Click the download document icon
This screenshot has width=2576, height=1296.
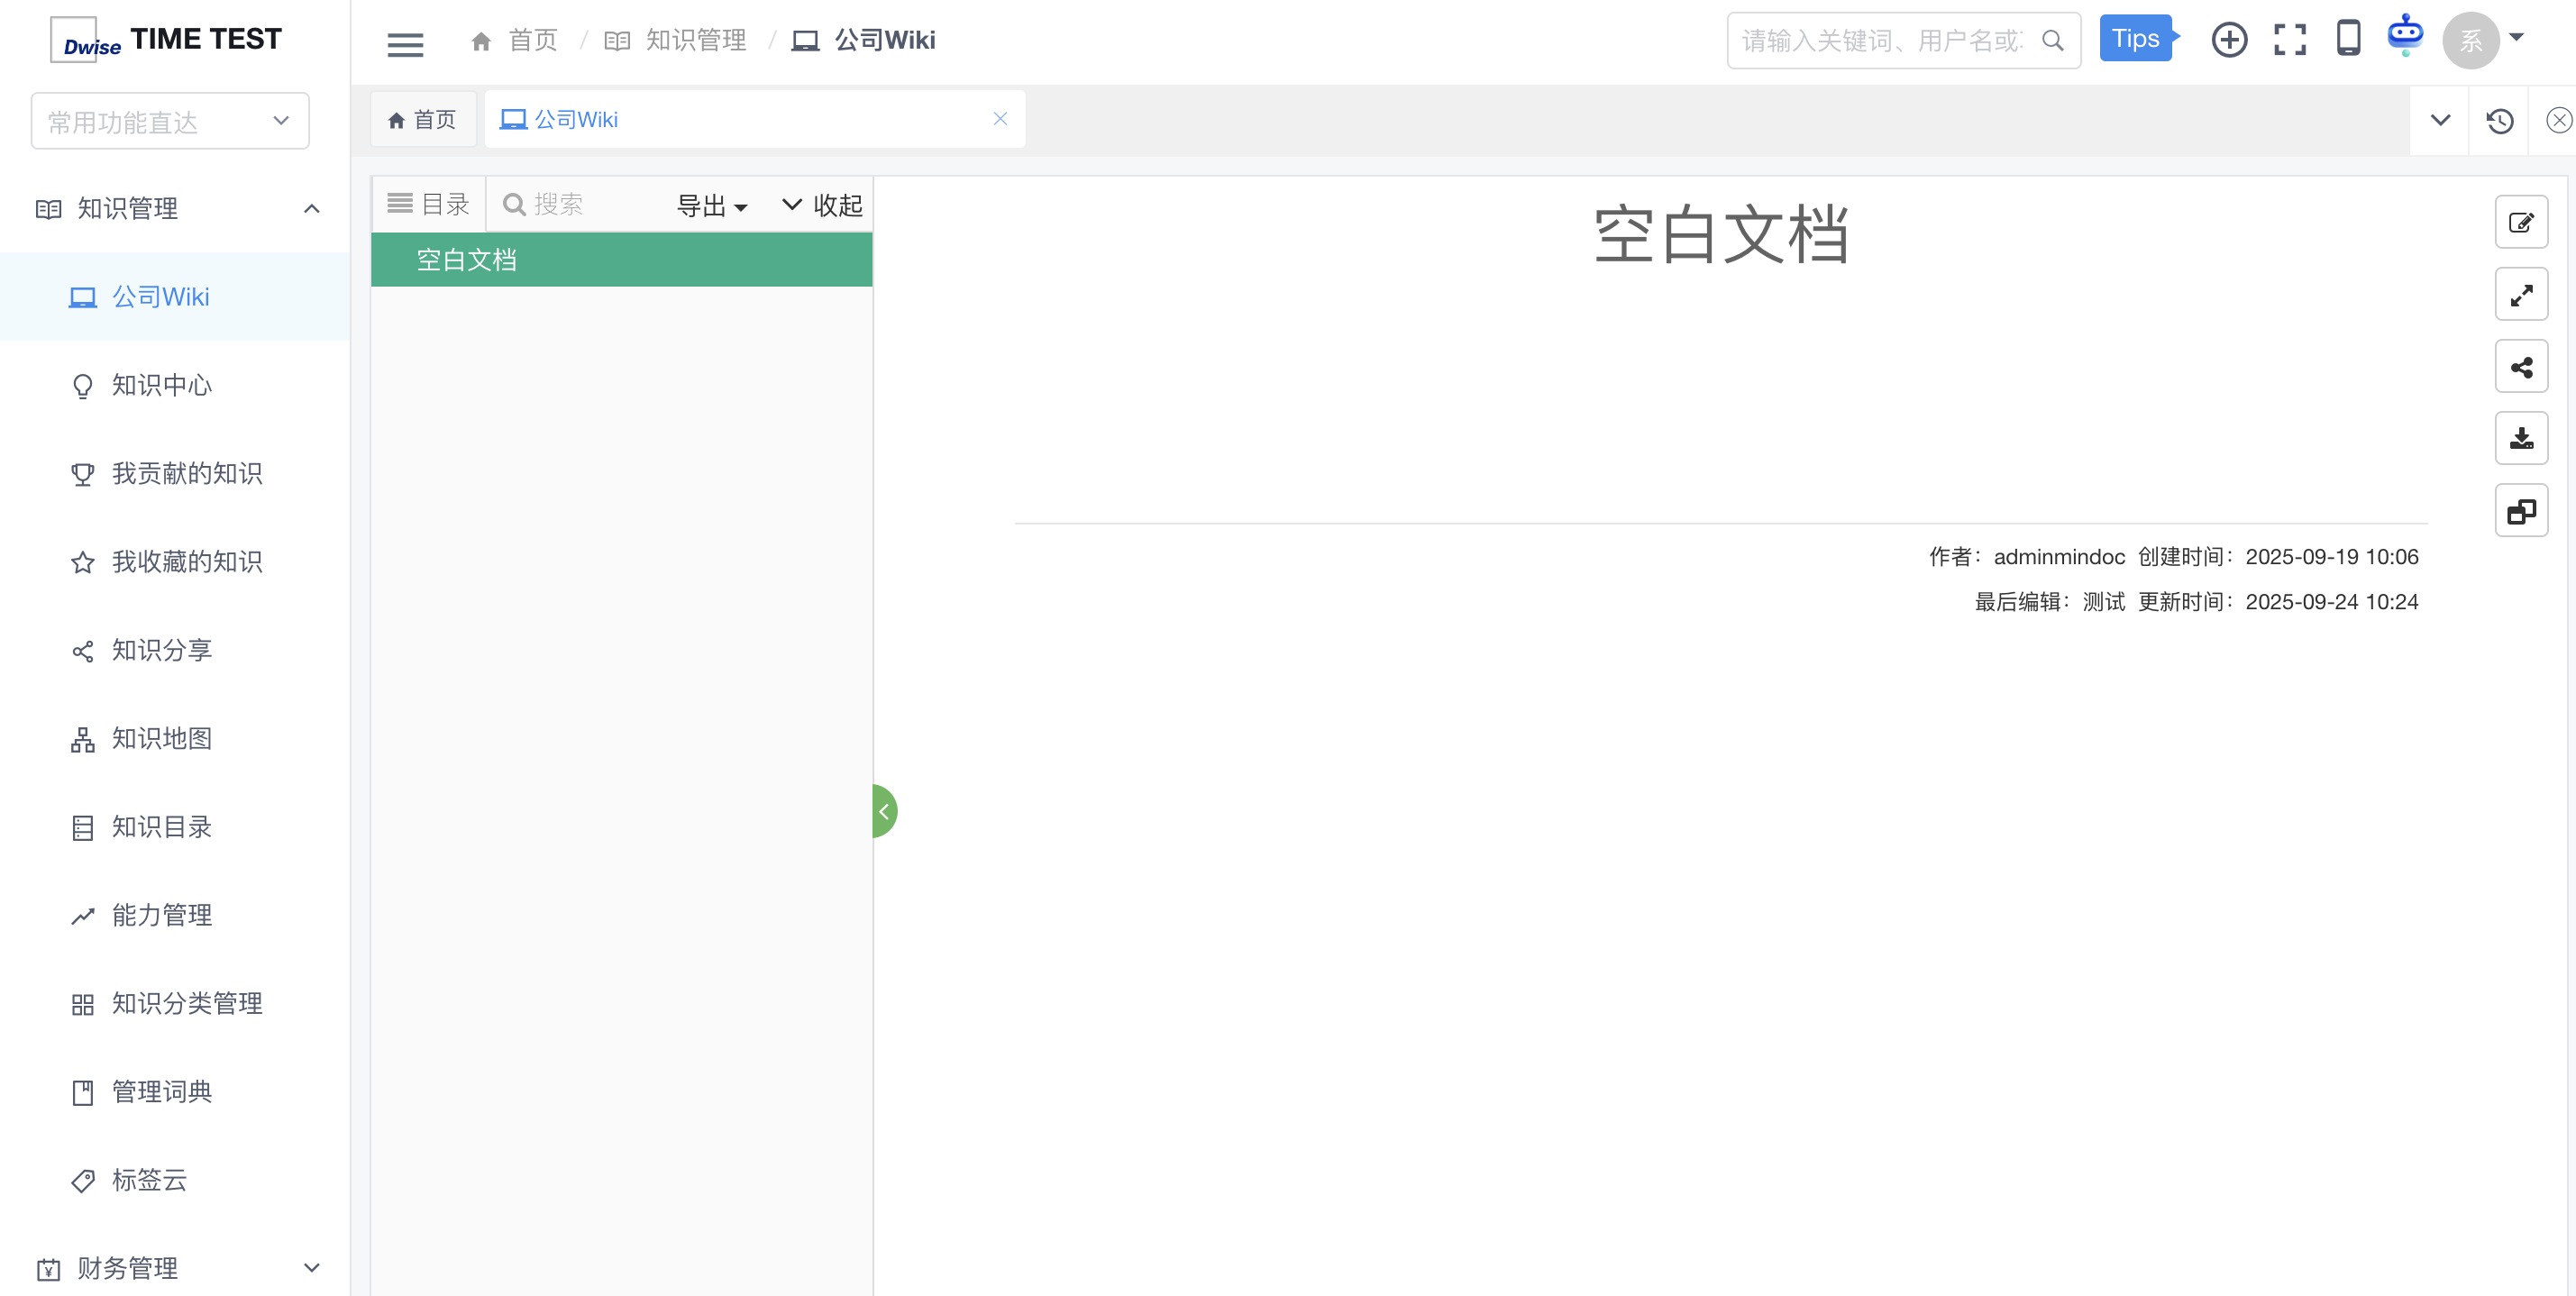click(2520, 439)
